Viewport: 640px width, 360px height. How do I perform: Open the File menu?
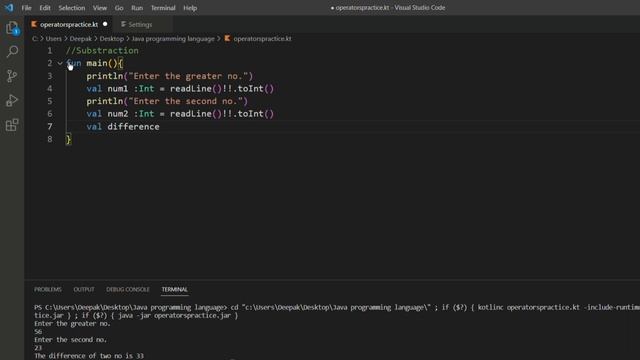[x=27, y=8]
